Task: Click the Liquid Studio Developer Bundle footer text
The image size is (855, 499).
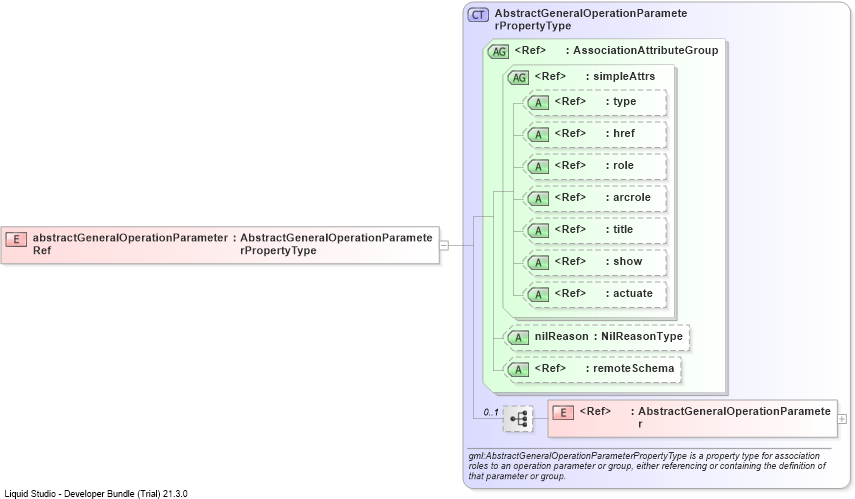Action: coord(96,494)
